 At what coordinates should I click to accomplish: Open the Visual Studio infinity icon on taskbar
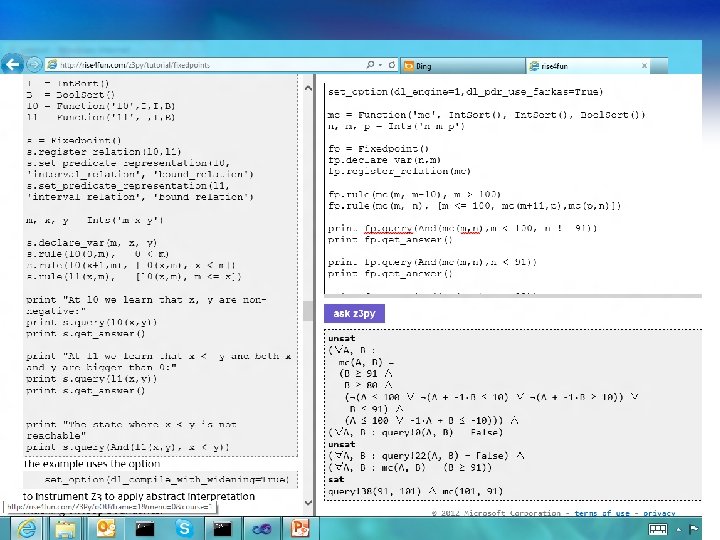262,529
